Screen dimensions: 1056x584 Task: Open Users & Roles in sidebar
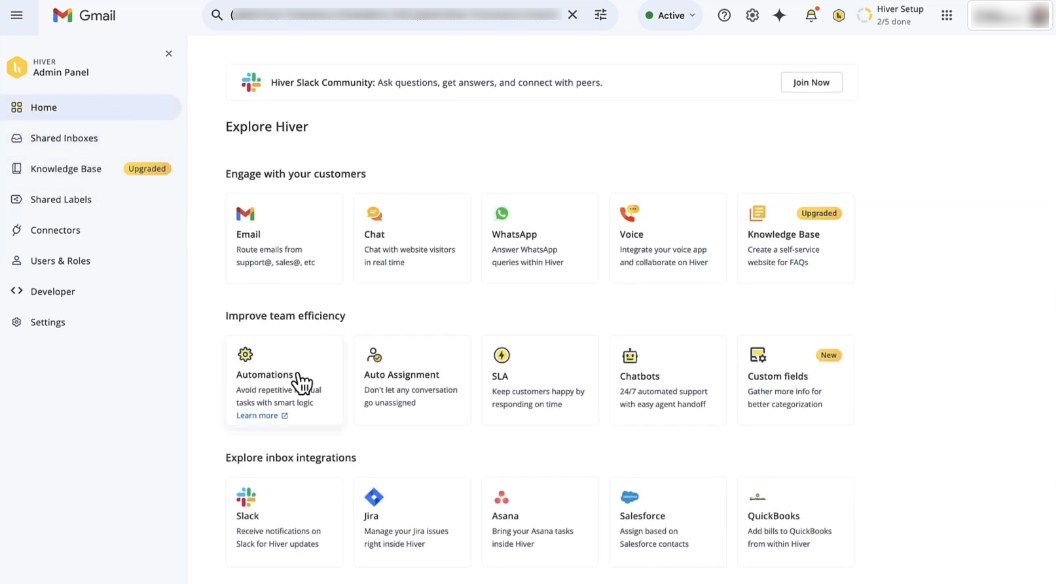pyautogui.click(x=60, y=261)
